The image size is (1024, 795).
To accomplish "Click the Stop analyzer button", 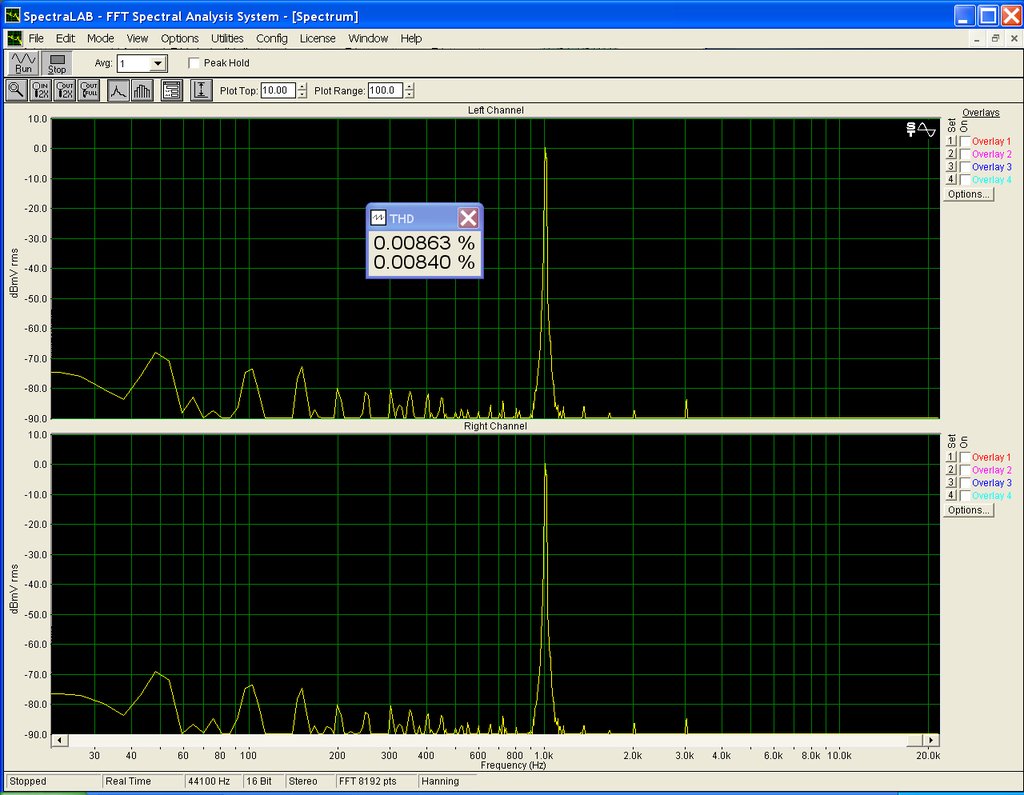I will pyautogui.click(x=57, y=63).
